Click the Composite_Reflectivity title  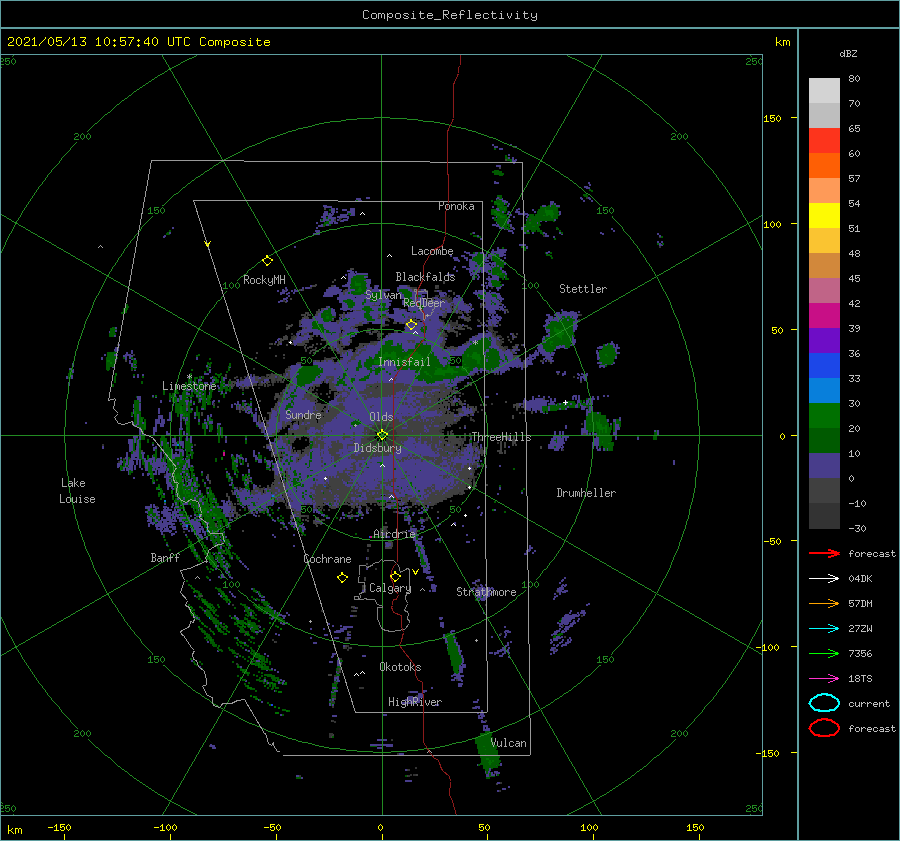click(x=450, y=15)
